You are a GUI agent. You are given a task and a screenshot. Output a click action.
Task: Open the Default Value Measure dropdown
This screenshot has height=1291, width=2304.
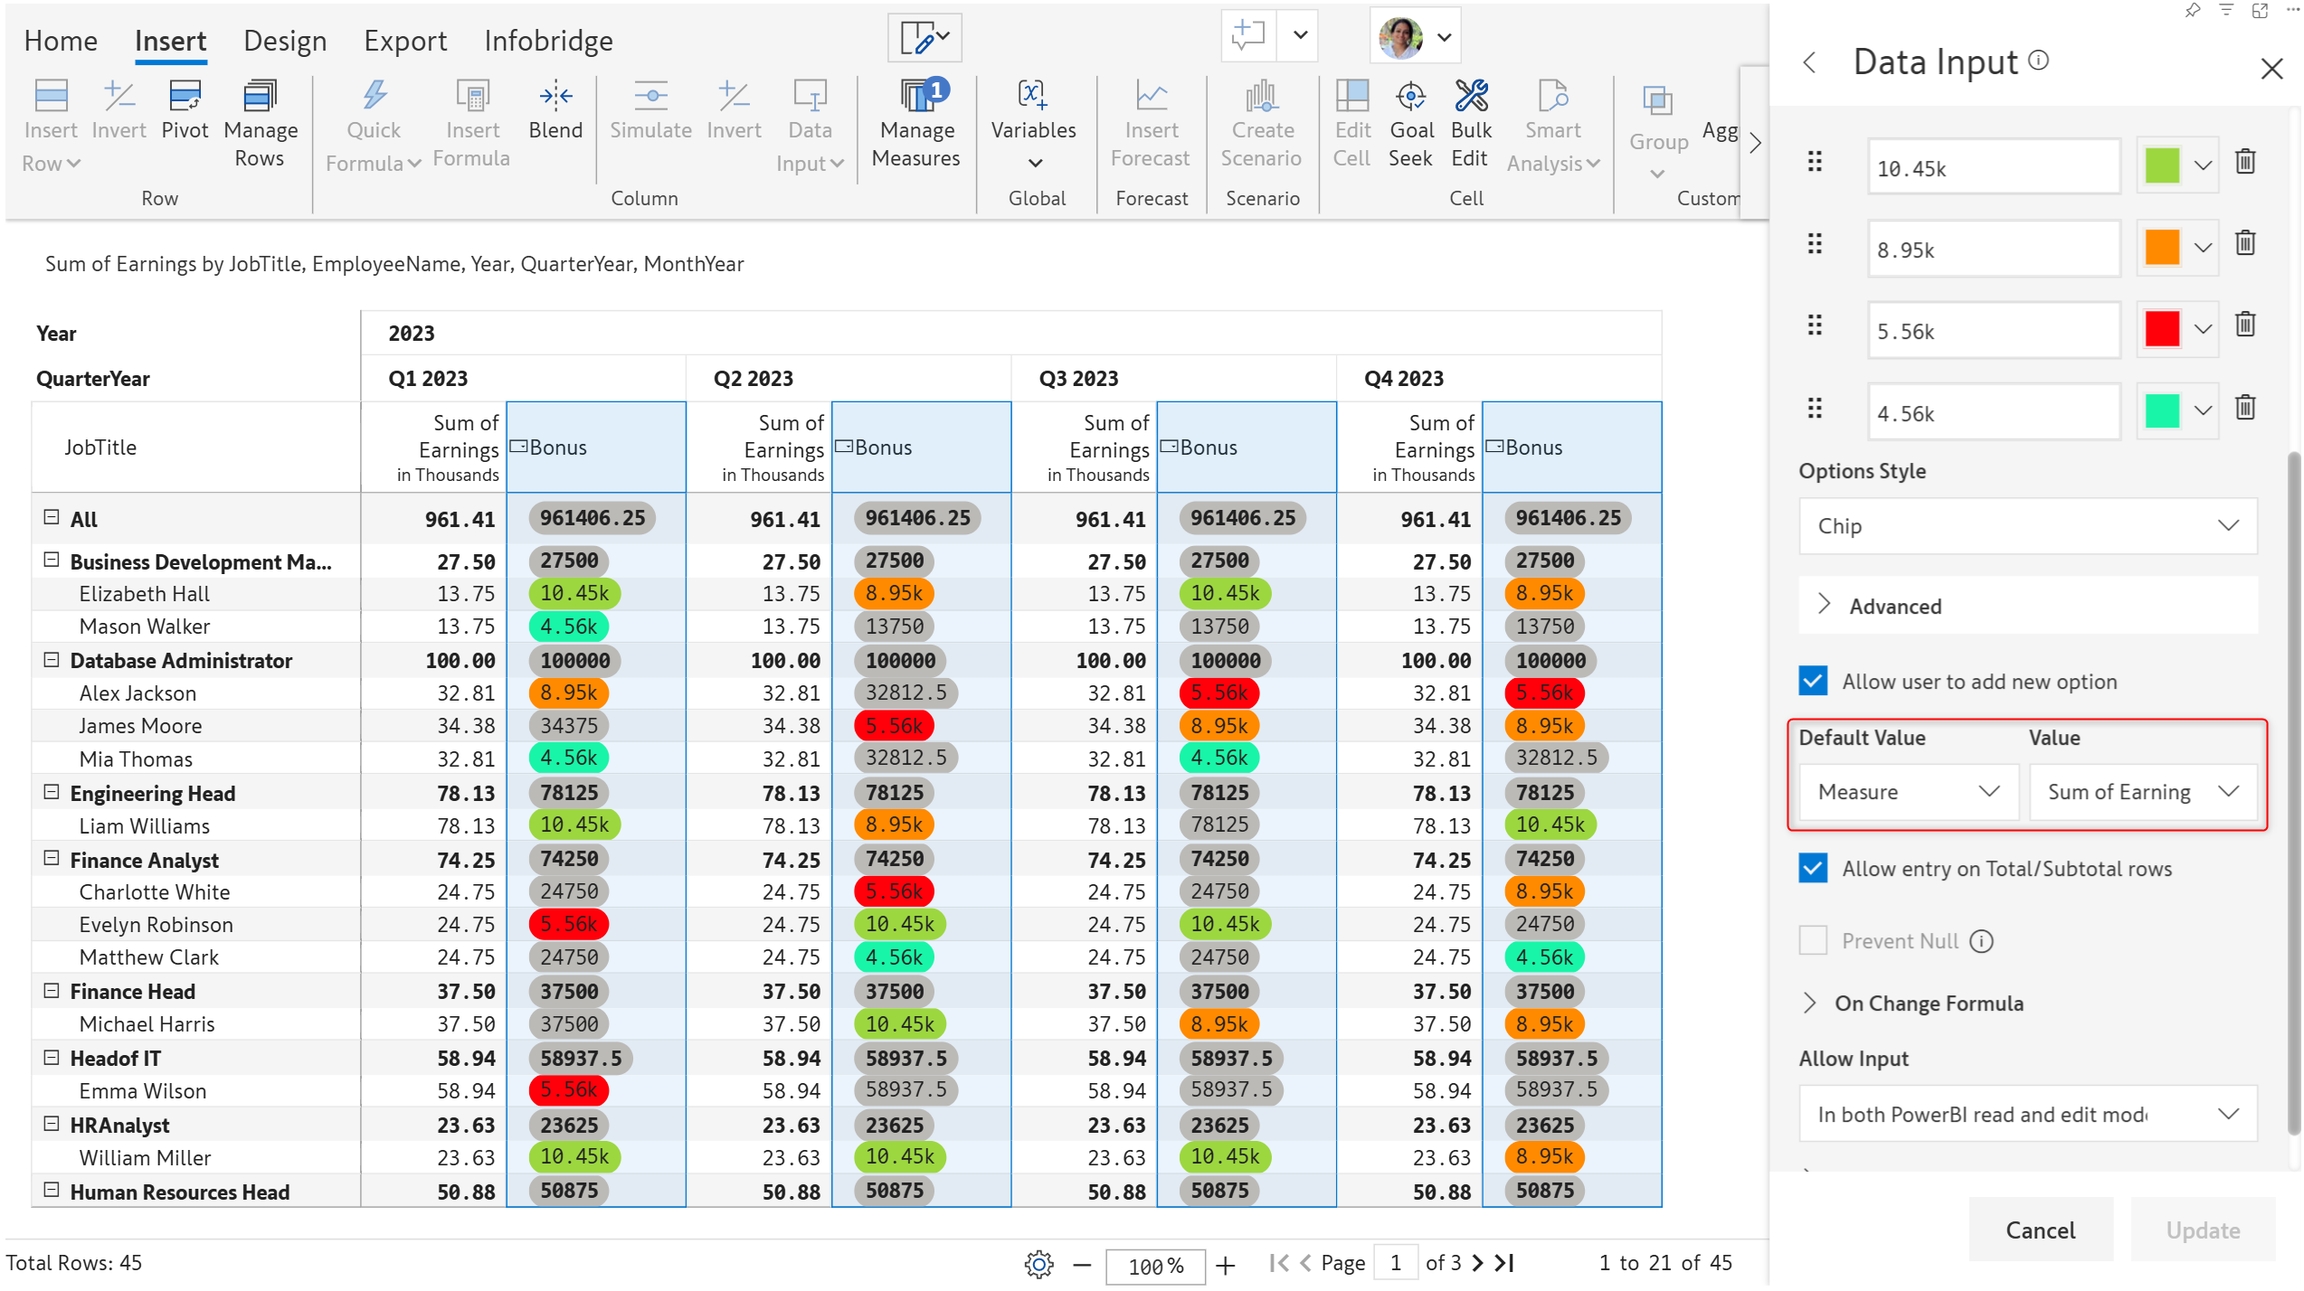[x=1907, y=792]
